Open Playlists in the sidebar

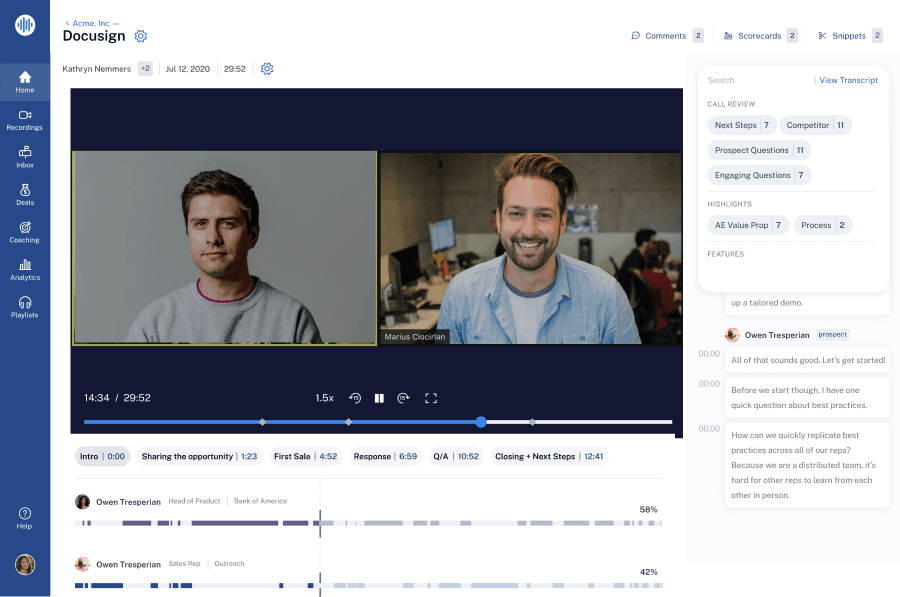click(x=25, y=307)
